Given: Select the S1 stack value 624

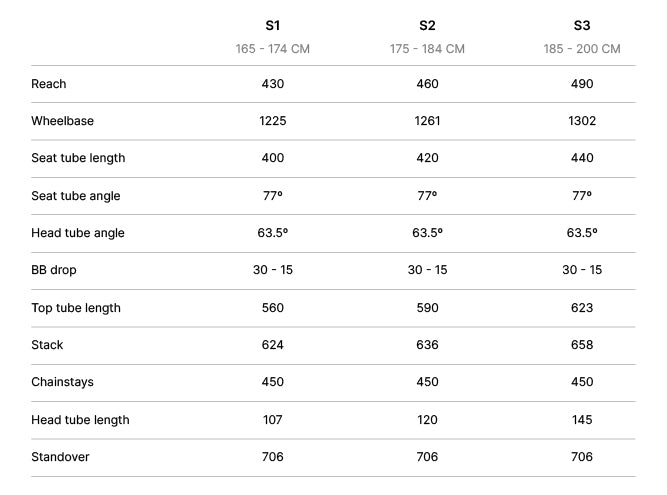Looking at the screenshot, I should click(x=273, y=345).
